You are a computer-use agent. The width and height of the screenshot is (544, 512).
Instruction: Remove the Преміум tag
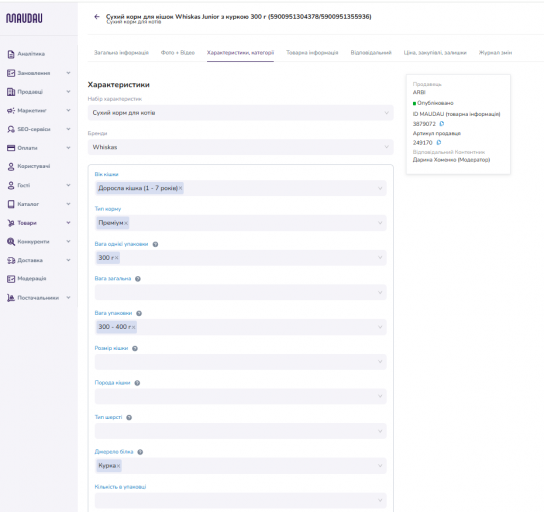click(x=126, y=223)
